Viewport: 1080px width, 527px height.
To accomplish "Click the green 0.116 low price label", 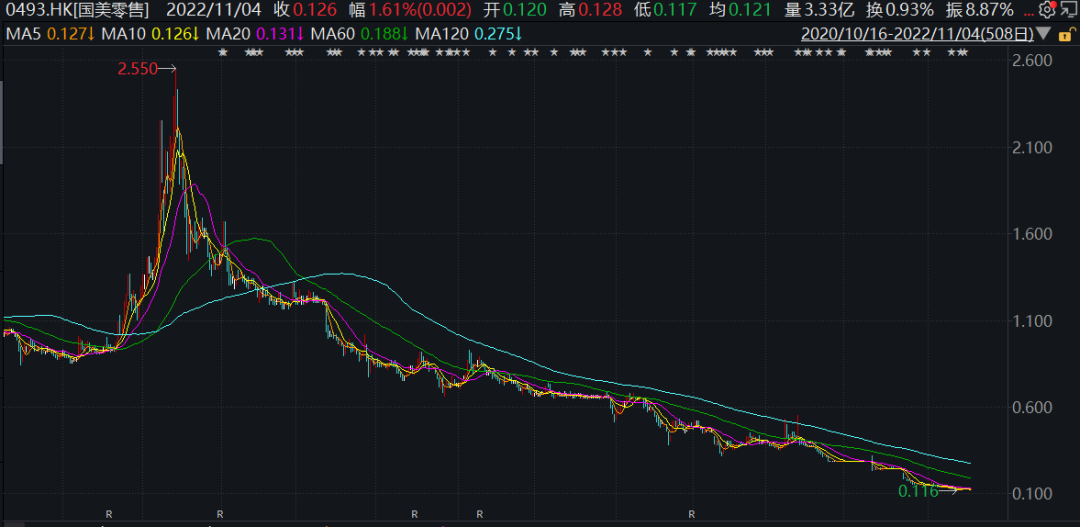I will pos(918,491).
